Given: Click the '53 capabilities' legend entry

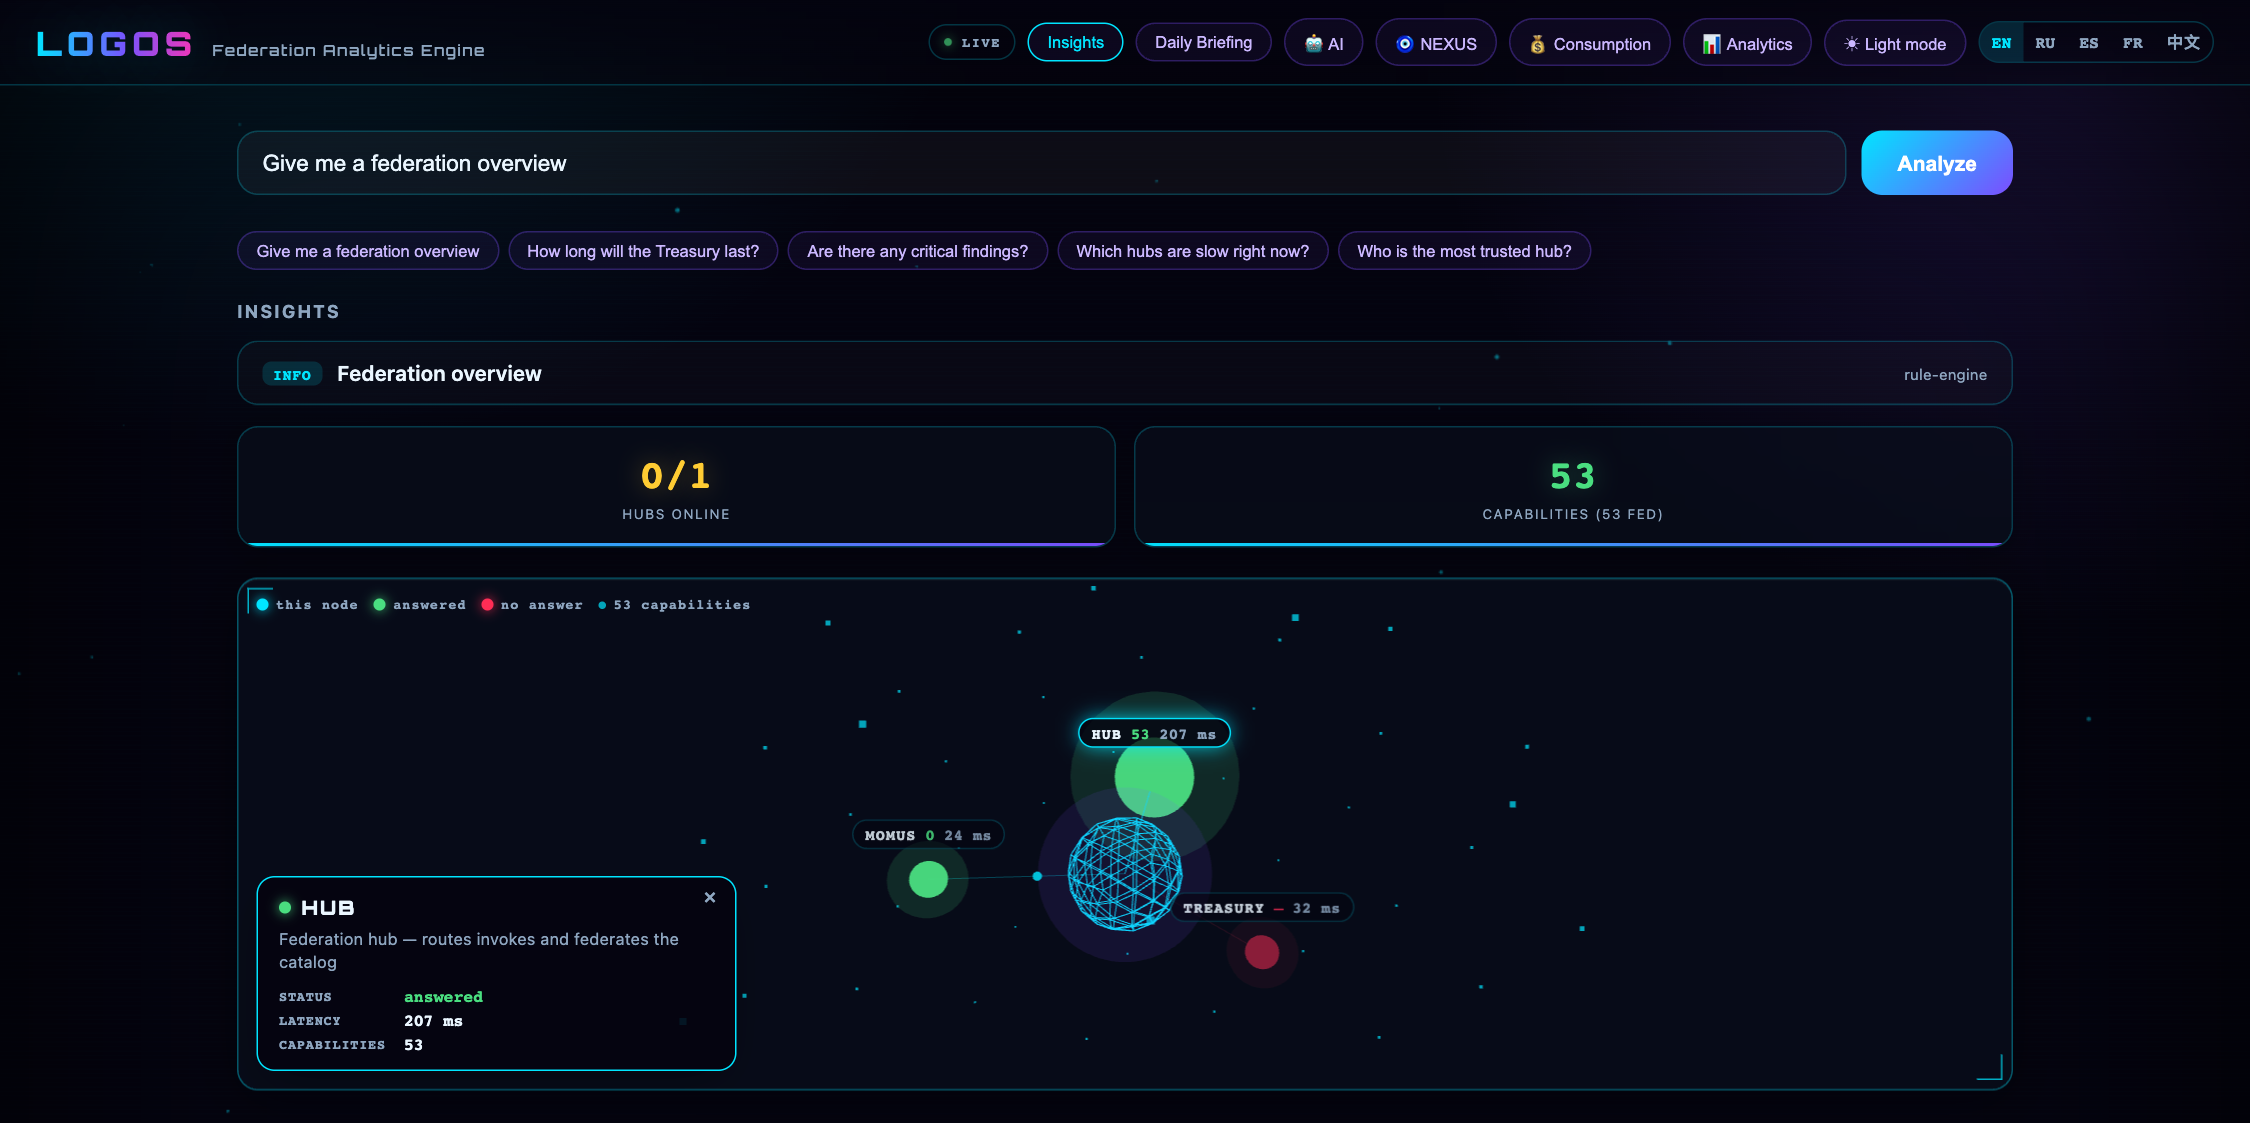Looking at the screenshot, I should (x=675, y=604).
